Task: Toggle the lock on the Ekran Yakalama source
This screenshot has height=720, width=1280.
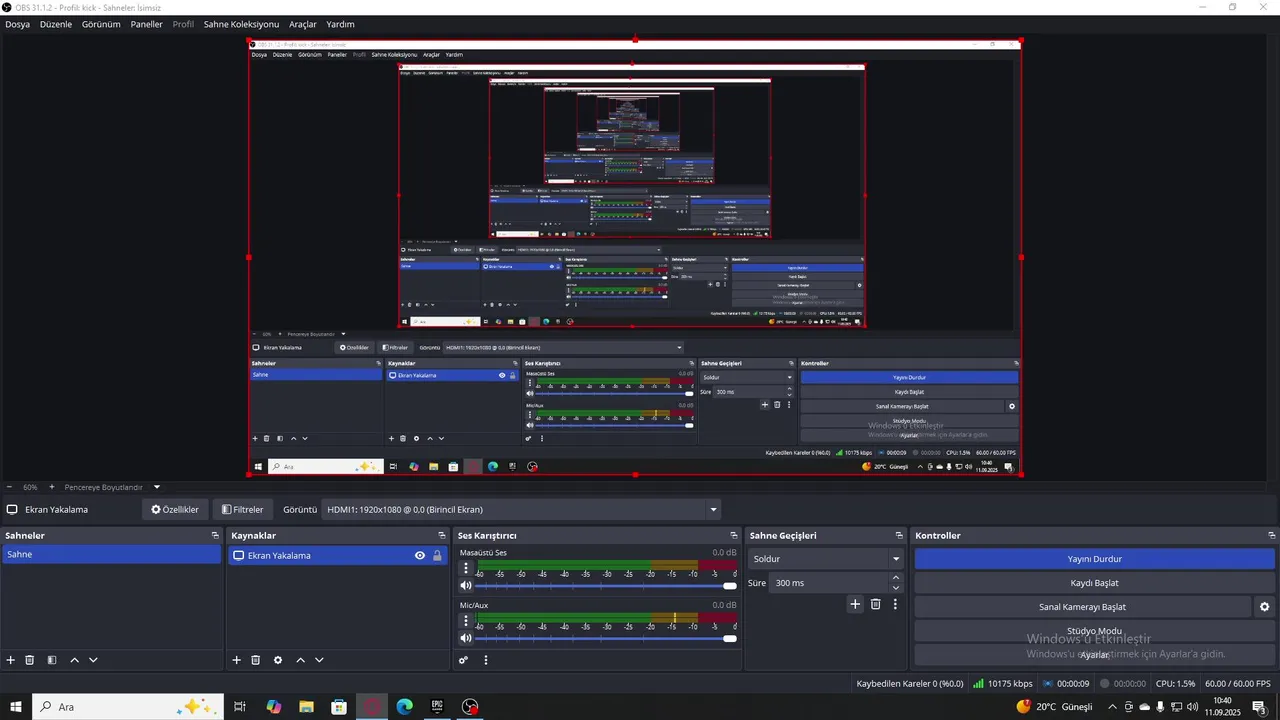Action: pyautogui.click(x=437, y=556)
